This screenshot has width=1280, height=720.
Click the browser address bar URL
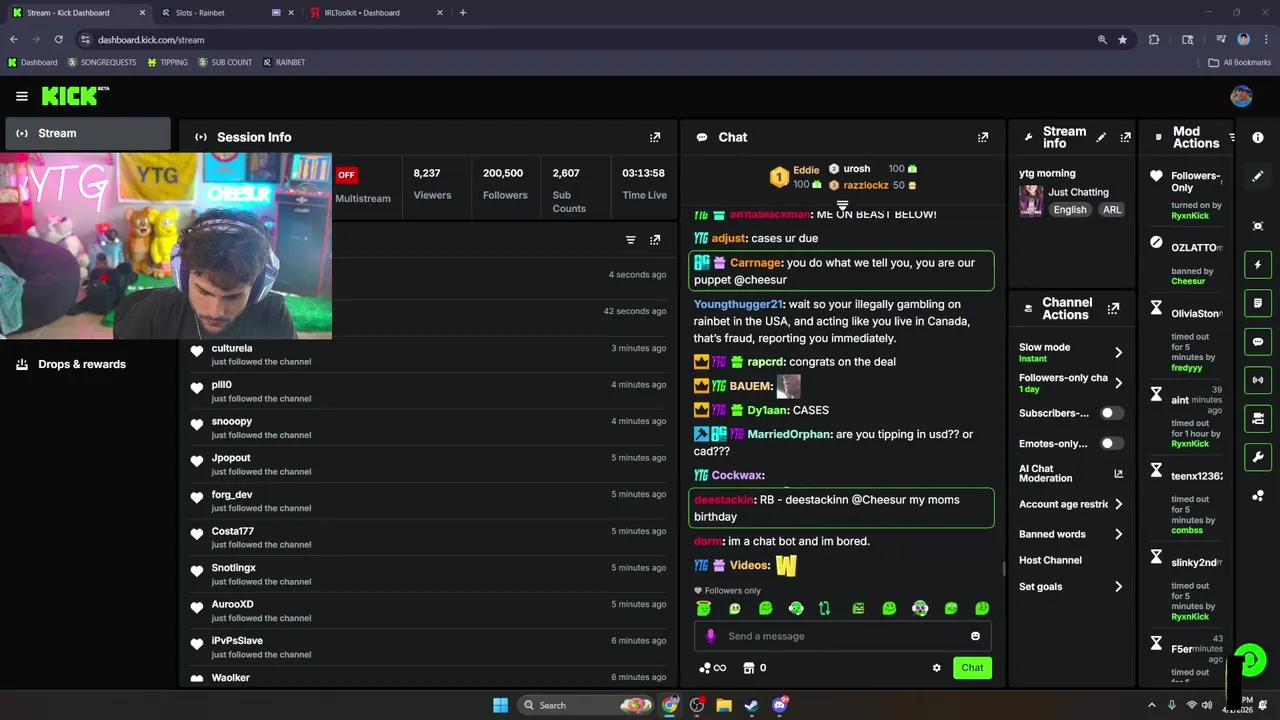(x=151, y=40)
